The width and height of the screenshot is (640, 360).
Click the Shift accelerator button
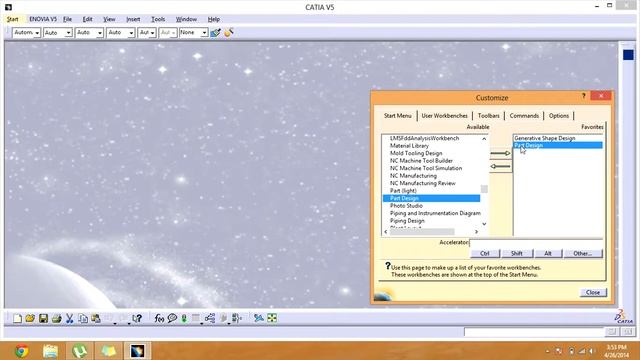pyautogui.click(x=517, y=253)
